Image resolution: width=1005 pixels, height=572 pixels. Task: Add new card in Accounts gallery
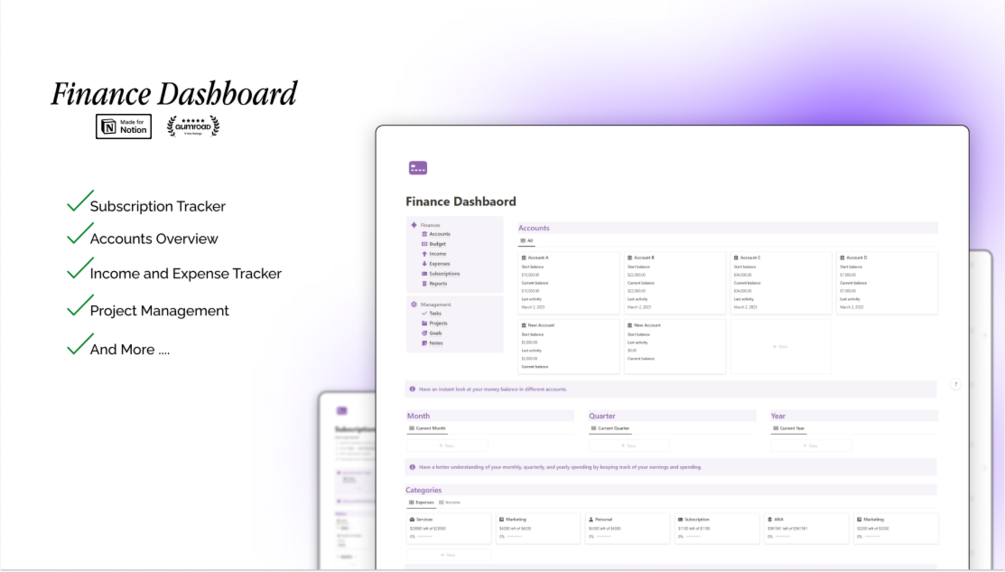[780, 346]
